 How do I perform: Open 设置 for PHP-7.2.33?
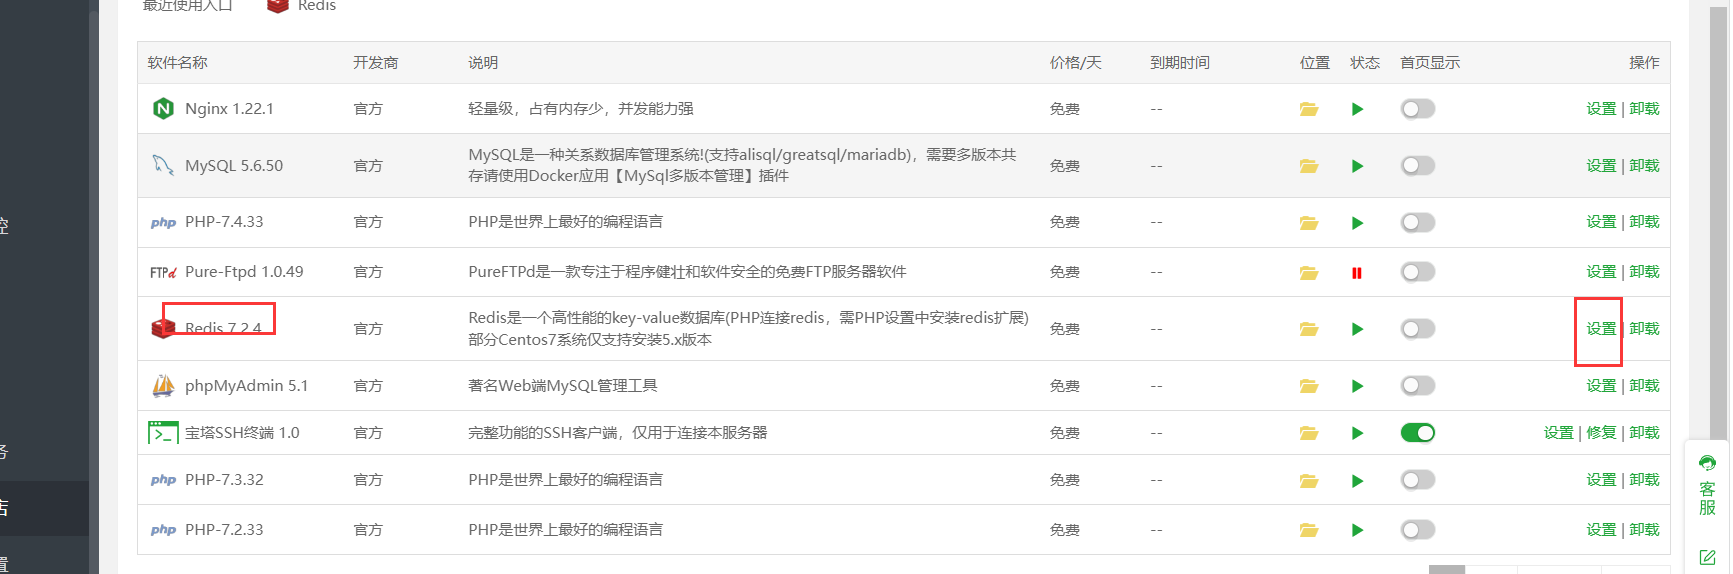coord(1601,530)
